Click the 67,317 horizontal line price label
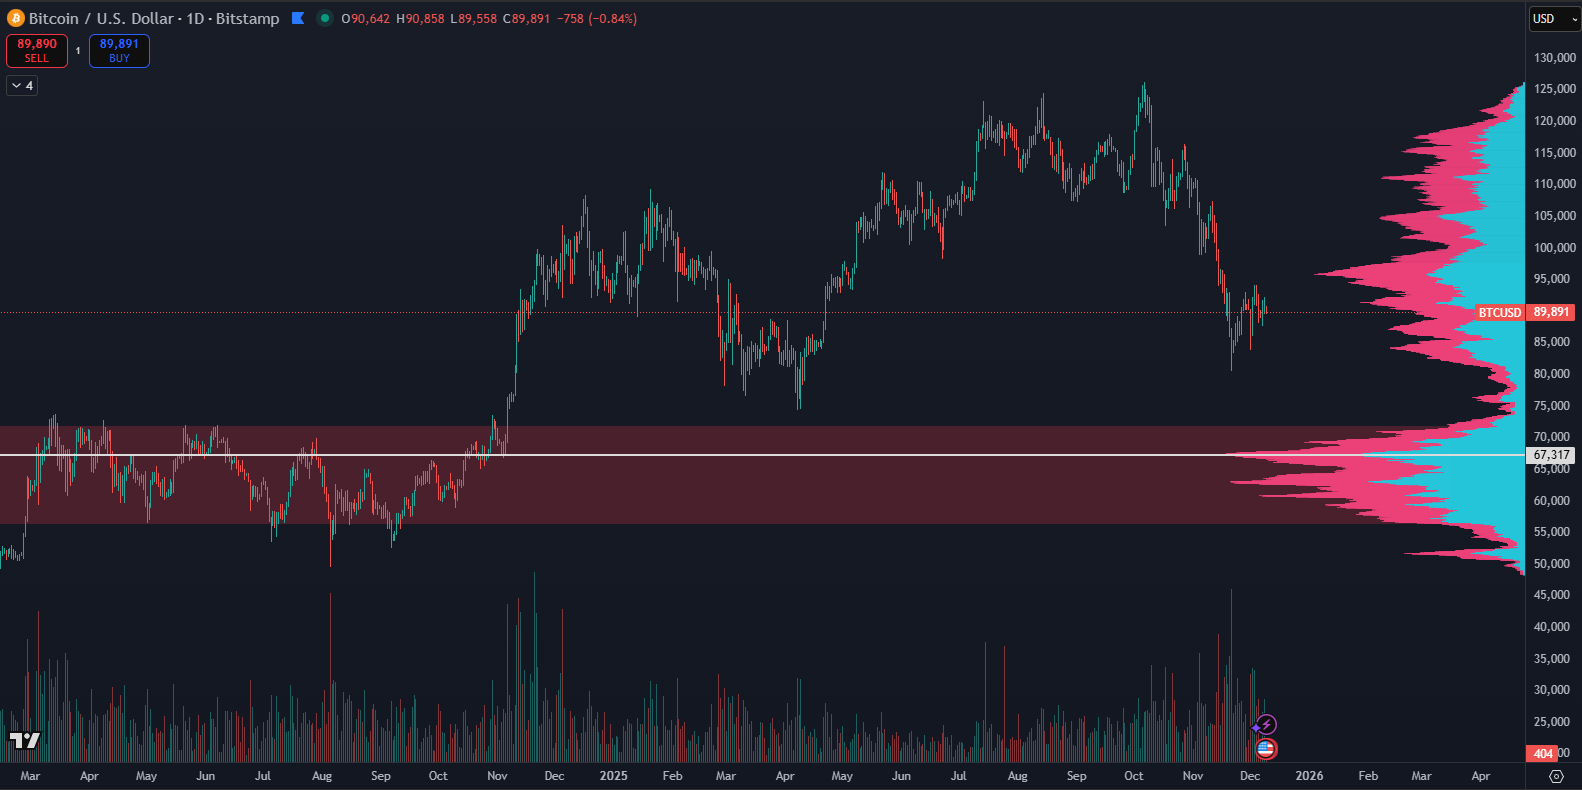The height and width of the screenshot is (790, 1582). [1551, 455]
